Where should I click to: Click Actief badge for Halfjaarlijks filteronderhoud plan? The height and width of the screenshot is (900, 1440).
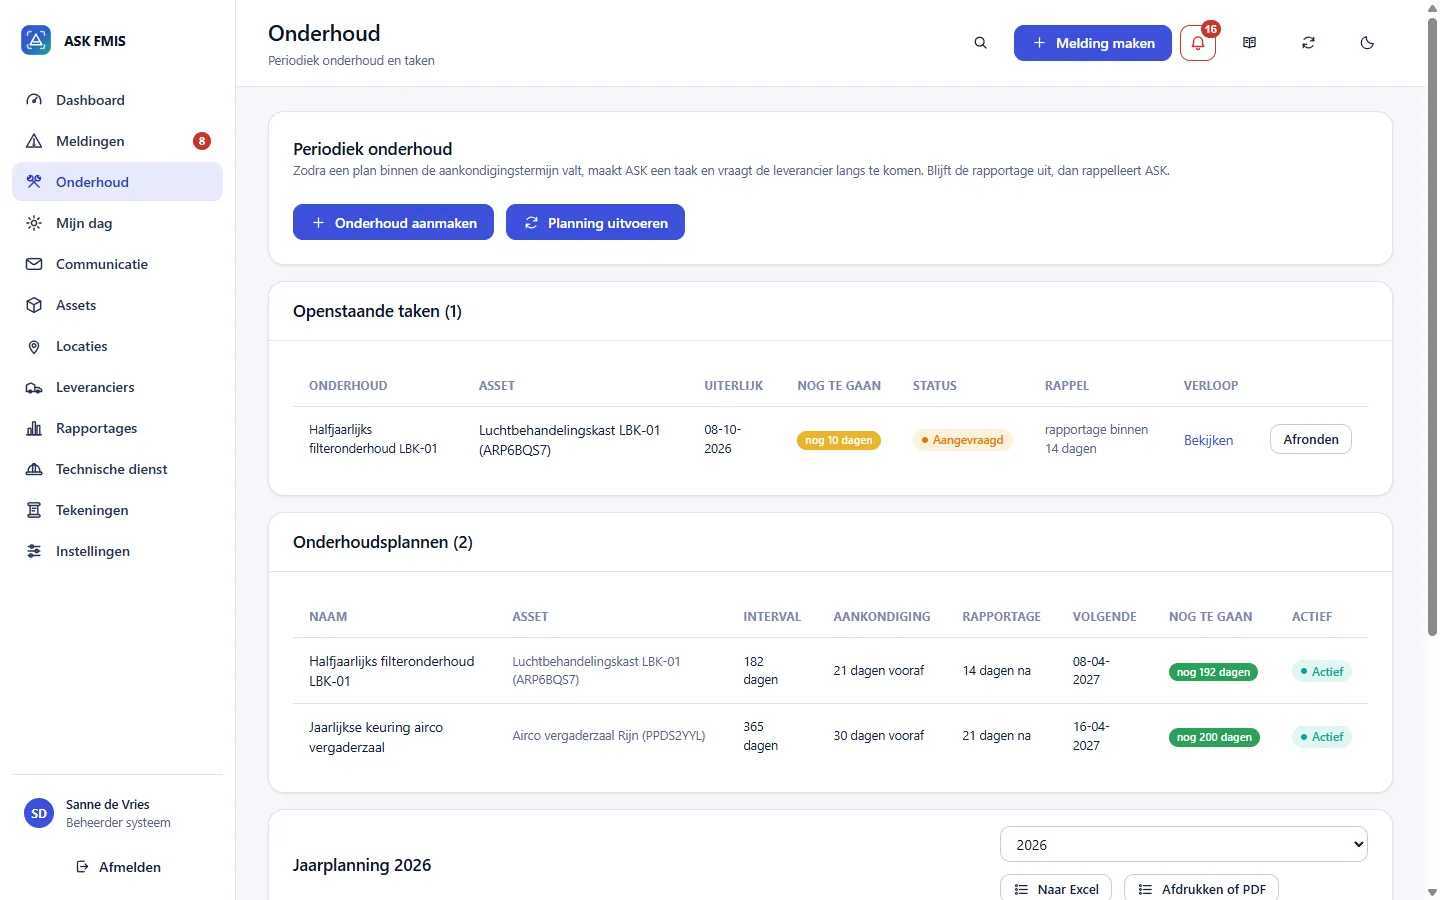[1322, 672]
